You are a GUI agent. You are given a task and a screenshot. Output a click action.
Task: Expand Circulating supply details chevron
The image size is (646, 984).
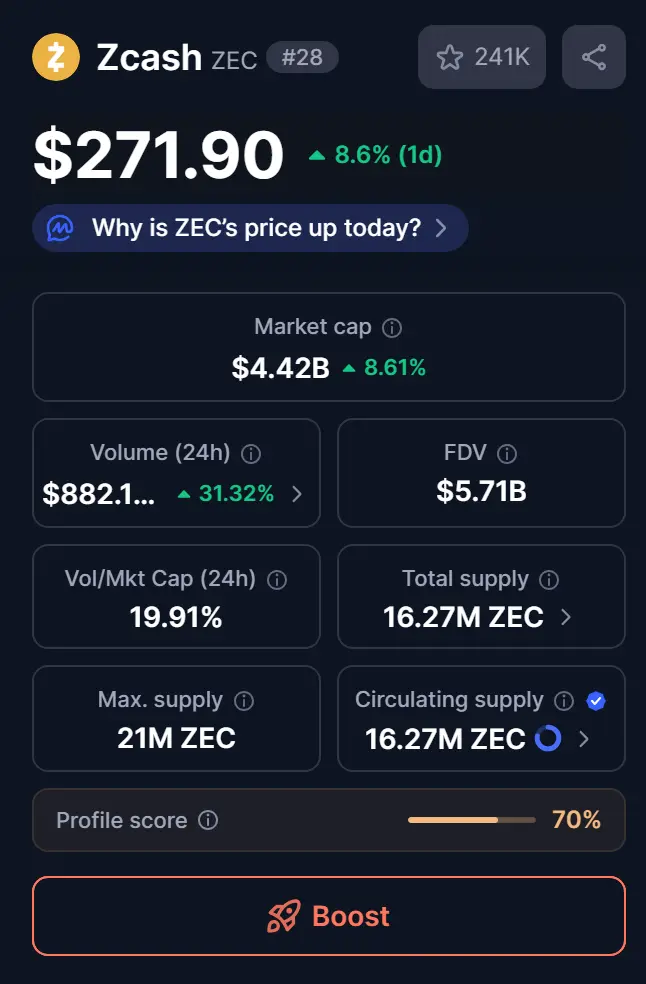[x=585, y=739]
